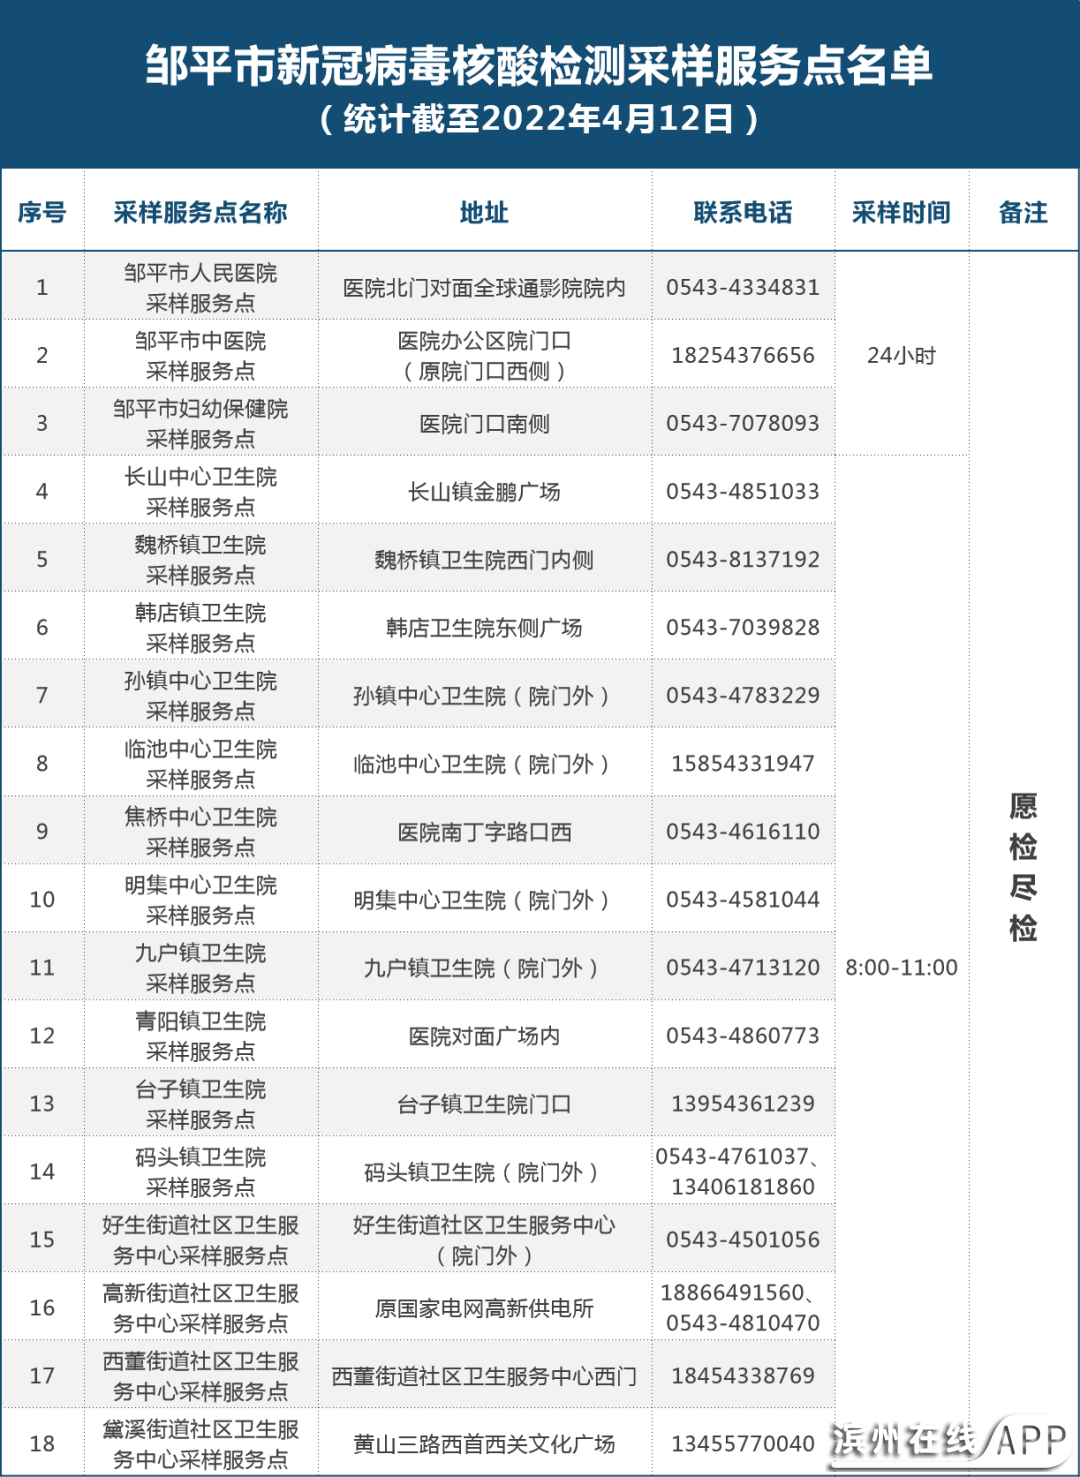Select the 24小时 sampling time cell
1080x1477 pixels.
click(901, 355)
